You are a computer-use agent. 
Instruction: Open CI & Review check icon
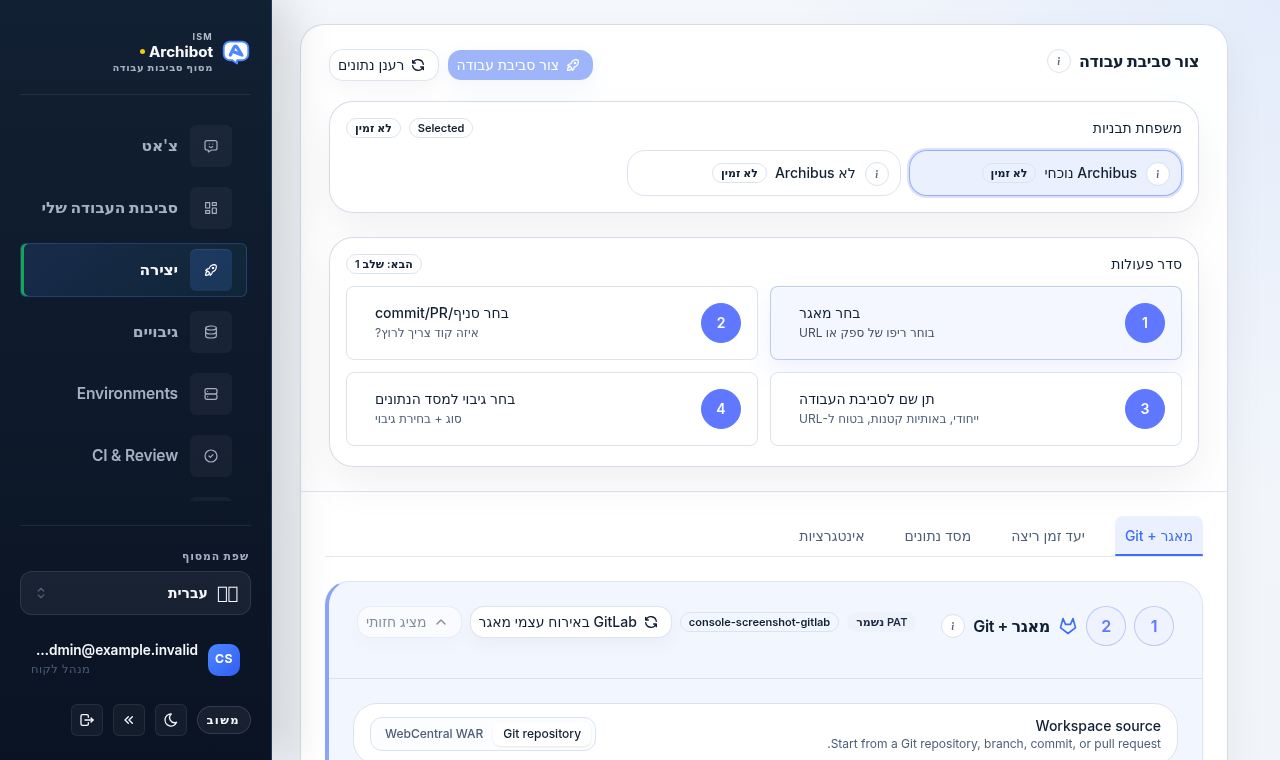pyautogui.click(x=211, y=456)
